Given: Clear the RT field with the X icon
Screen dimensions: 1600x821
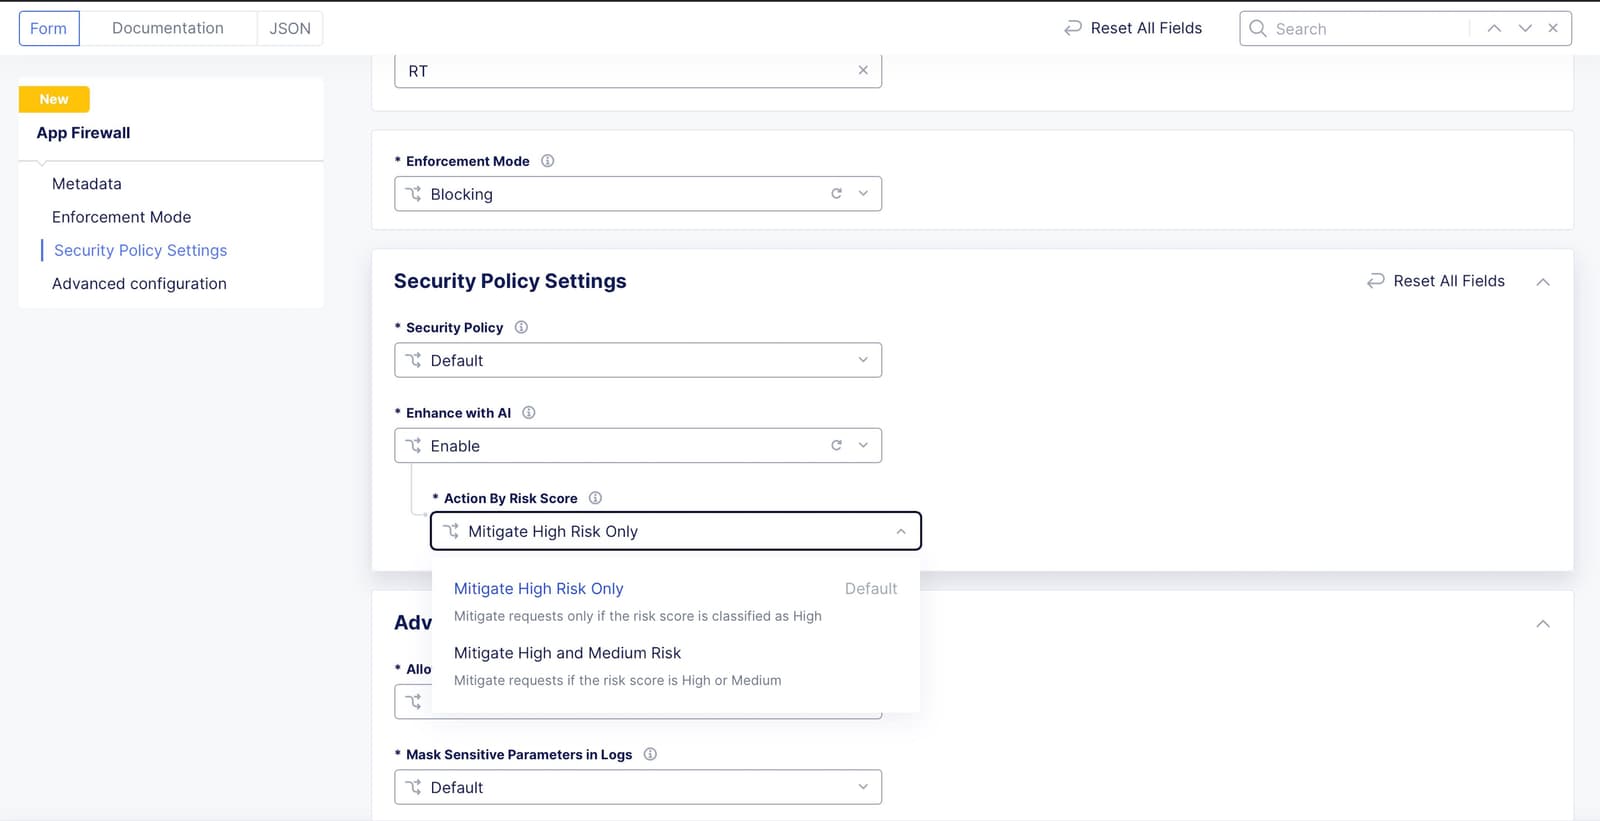Looking at the screenshot, I should [x=863, y=71].
